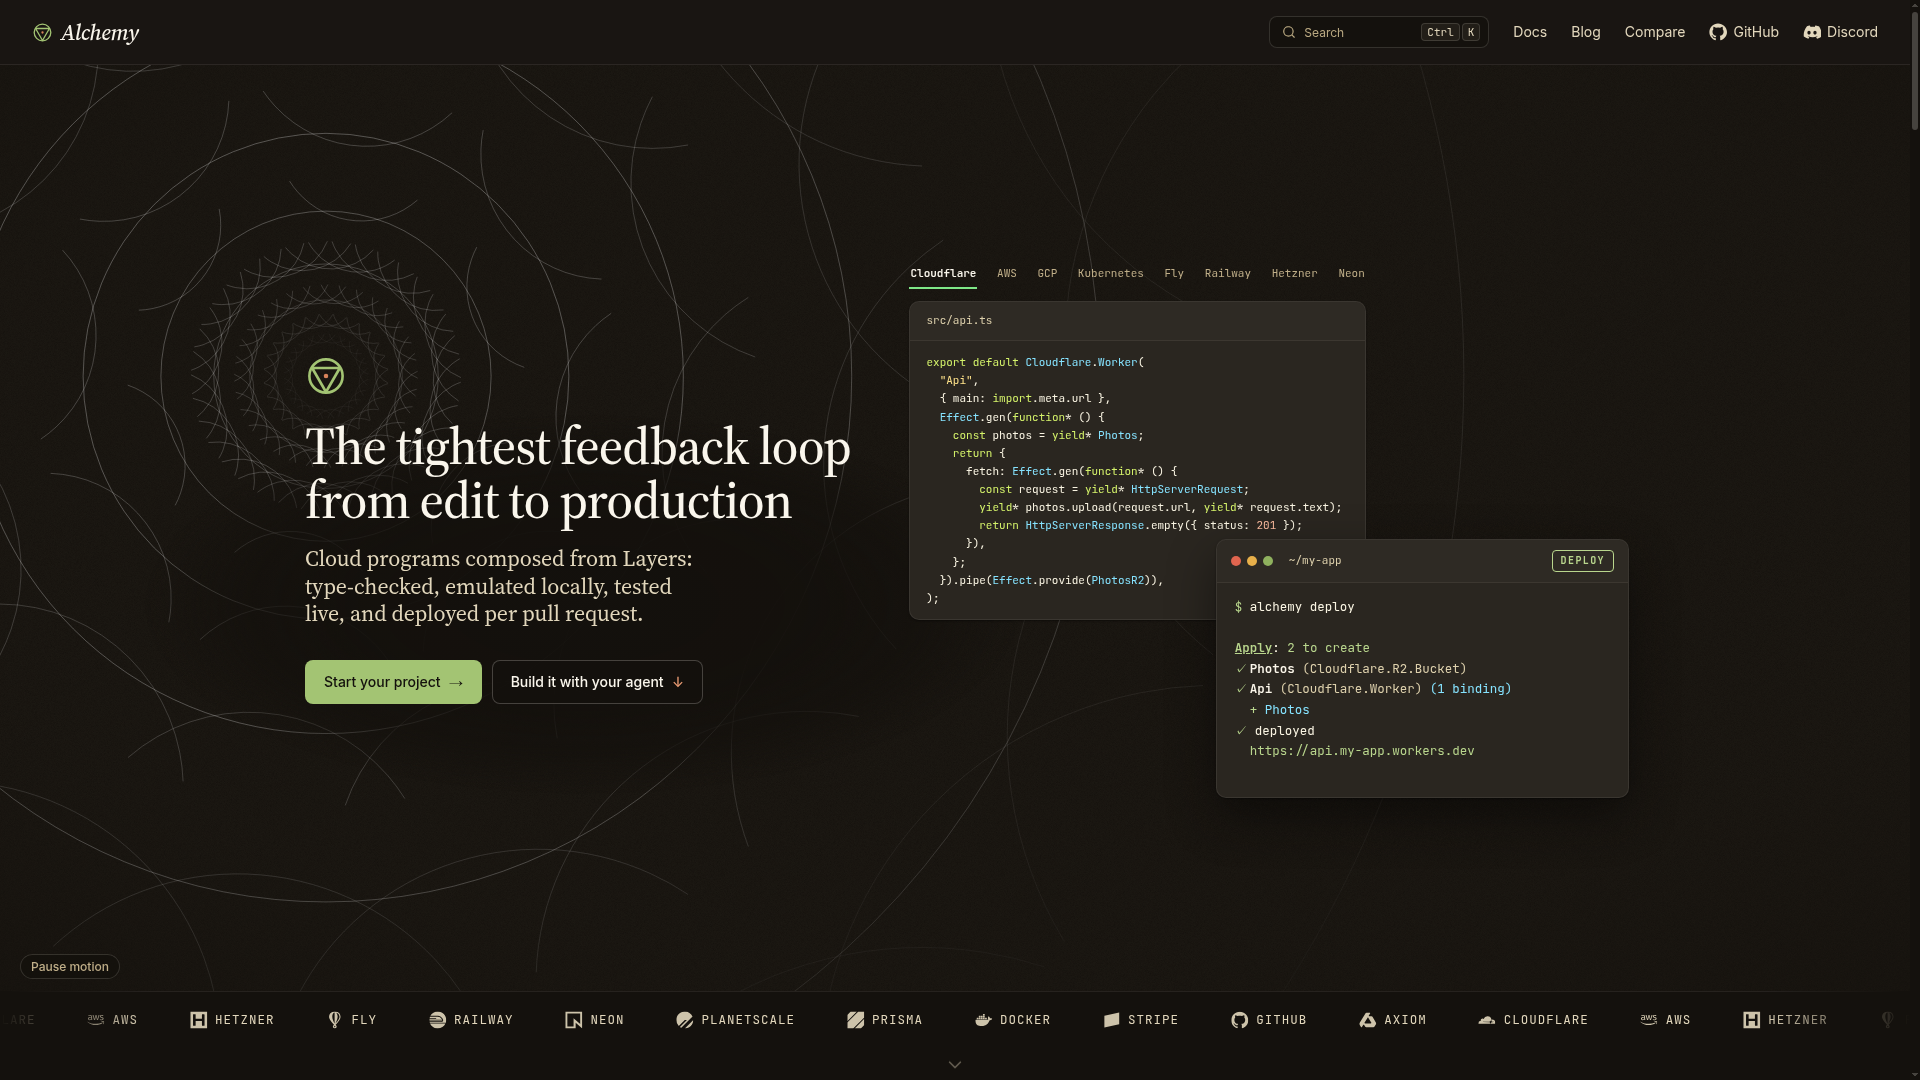Click Build it with your agent button

pyautogui.click(x=597, y=682)
